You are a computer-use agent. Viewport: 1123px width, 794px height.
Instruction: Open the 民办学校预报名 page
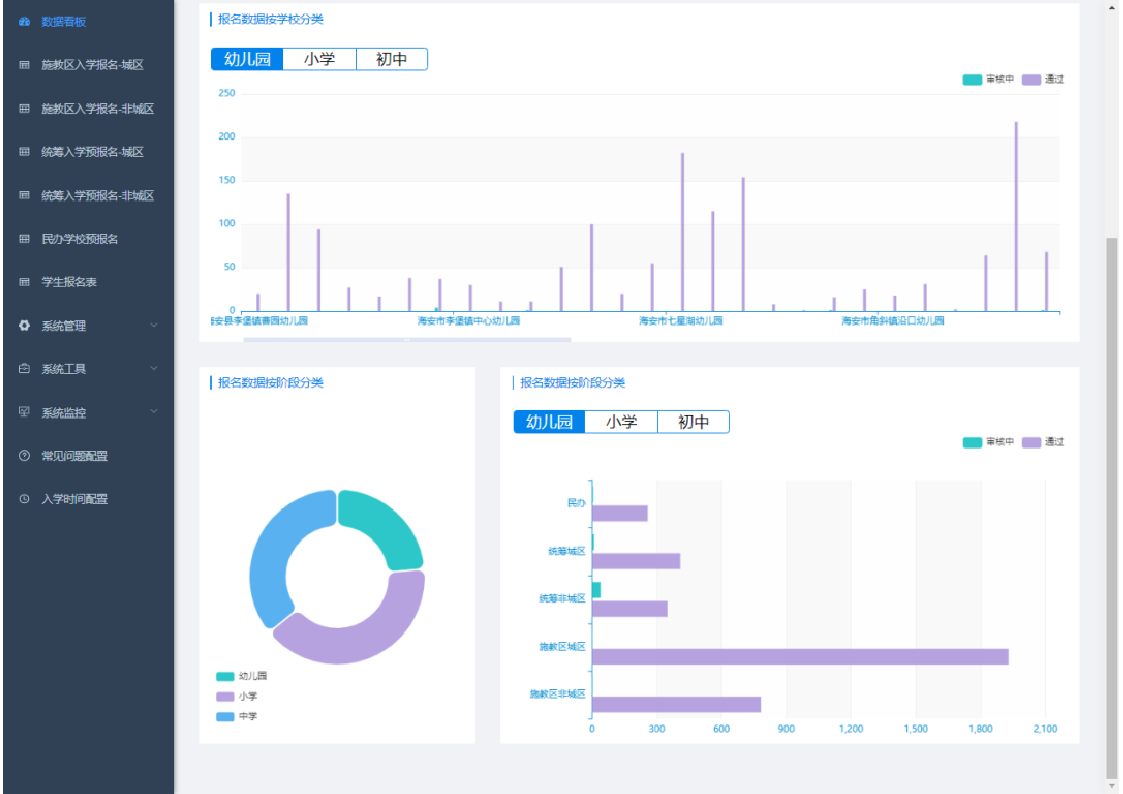[80, 239]
